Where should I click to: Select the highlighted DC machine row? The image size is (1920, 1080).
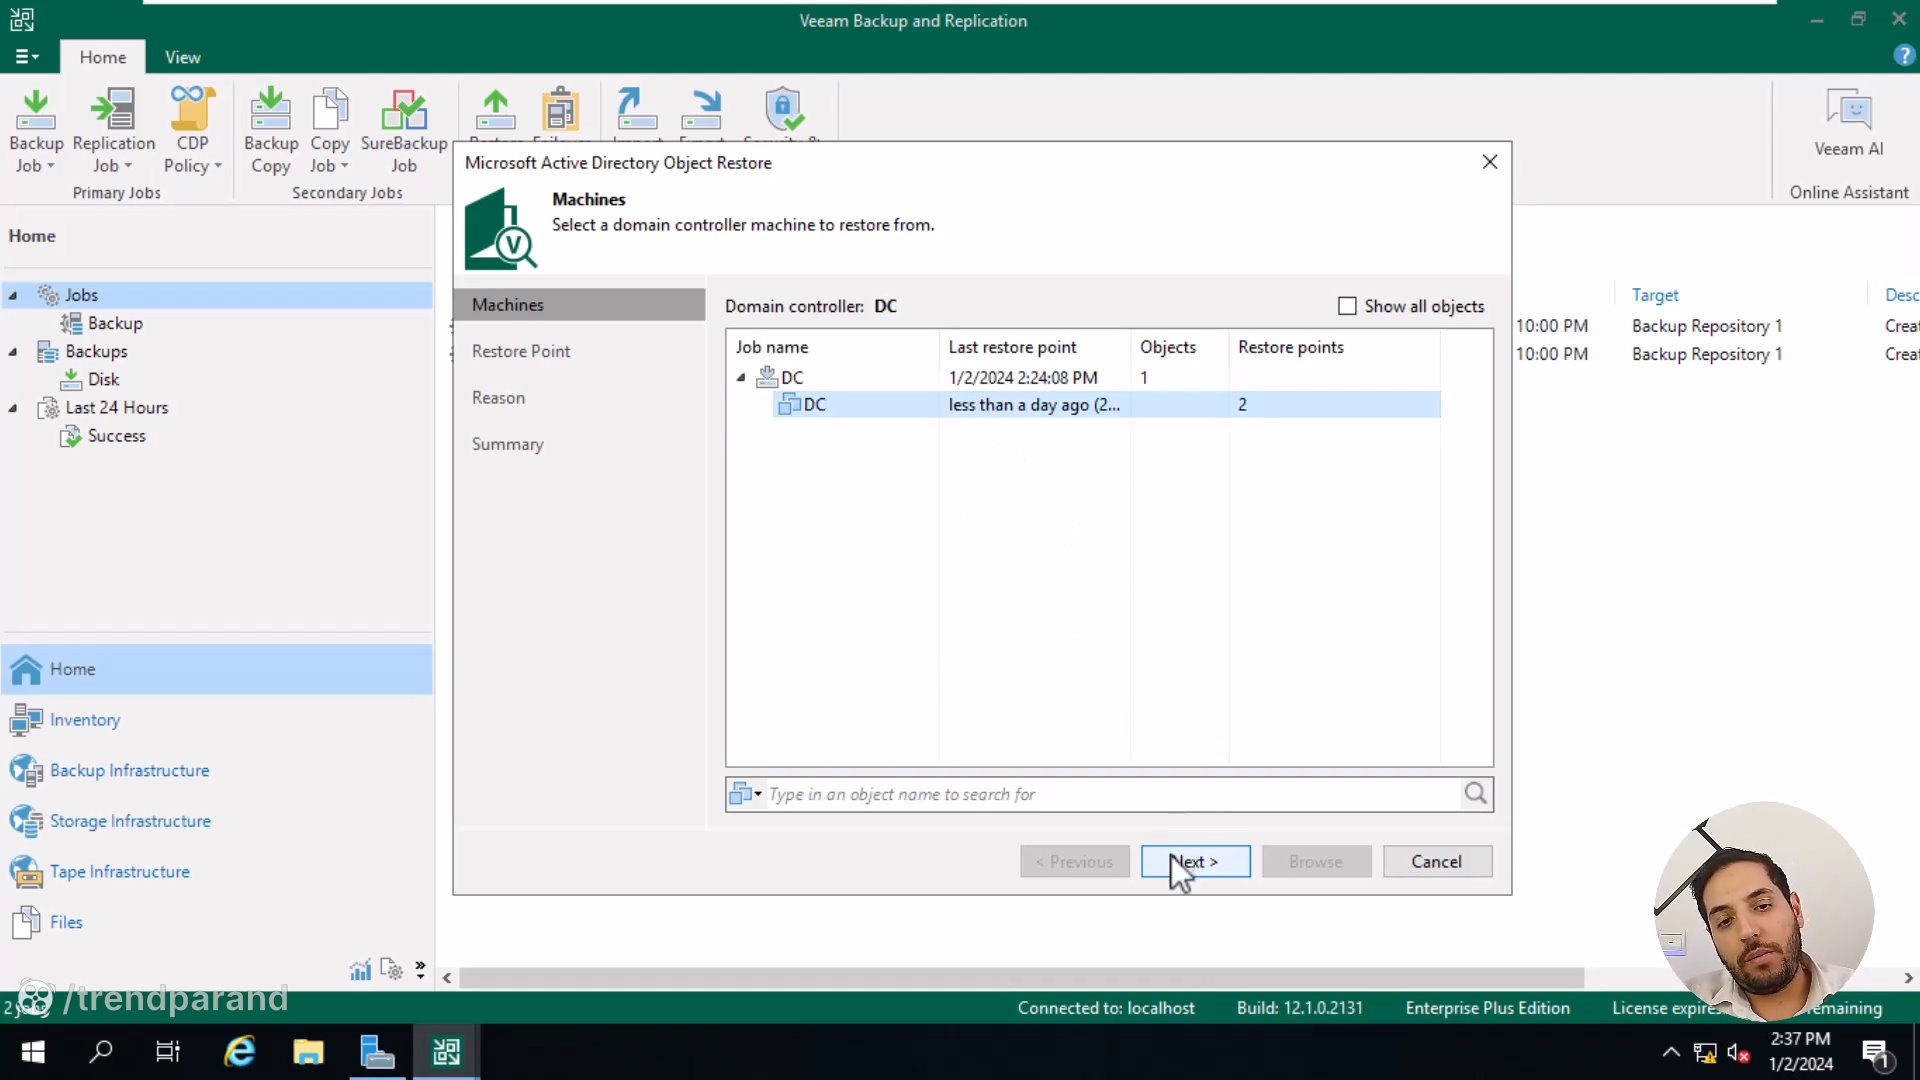[1106, 404]
